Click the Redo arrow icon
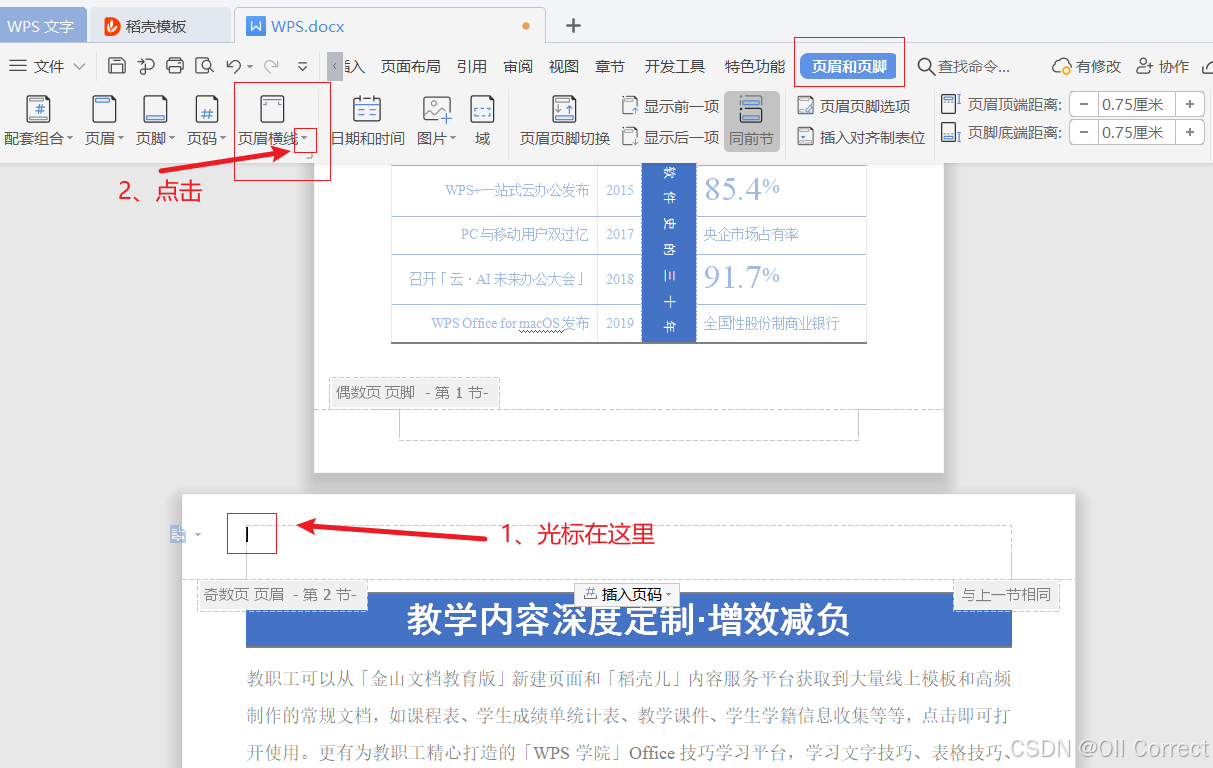 [x=271, y=66]
